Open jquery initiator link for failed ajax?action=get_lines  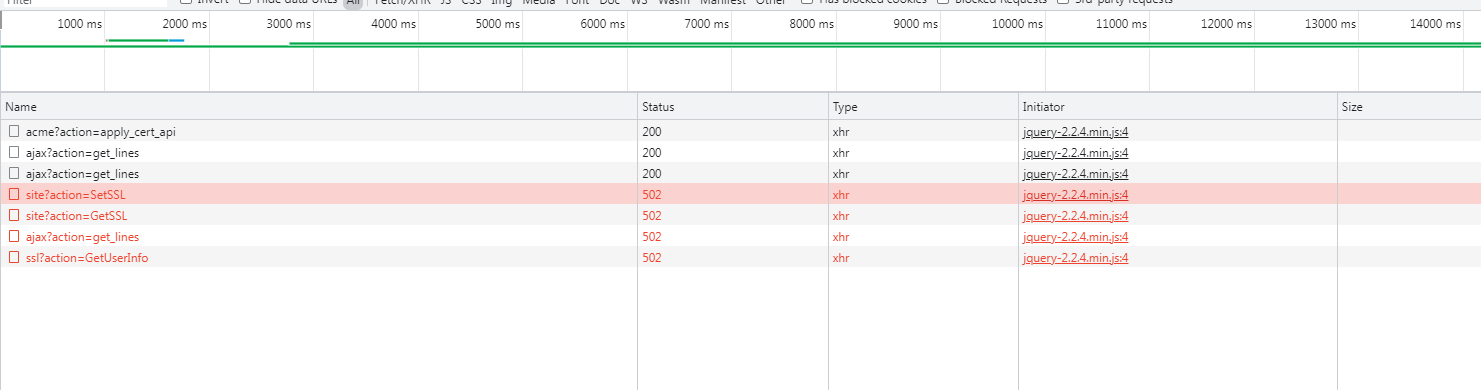1075,236
